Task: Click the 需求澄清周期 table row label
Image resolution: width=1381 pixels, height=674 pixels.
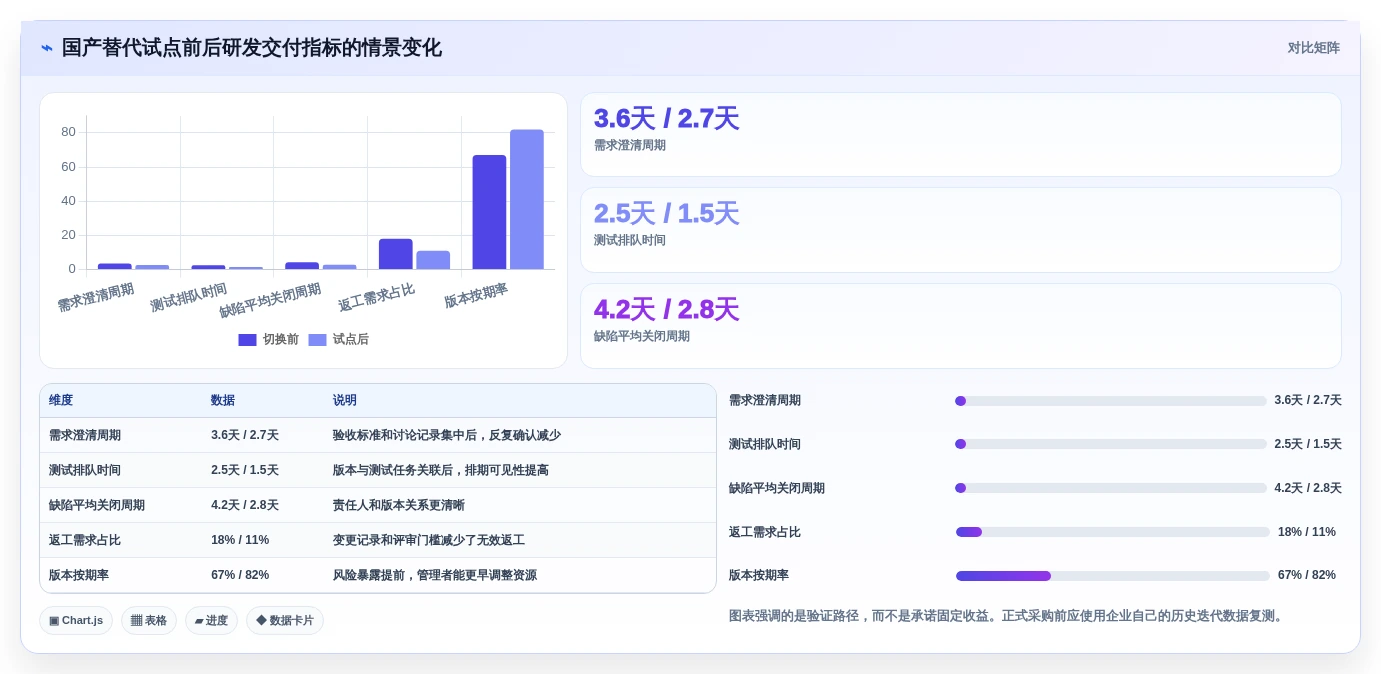Action: point(85,435)
